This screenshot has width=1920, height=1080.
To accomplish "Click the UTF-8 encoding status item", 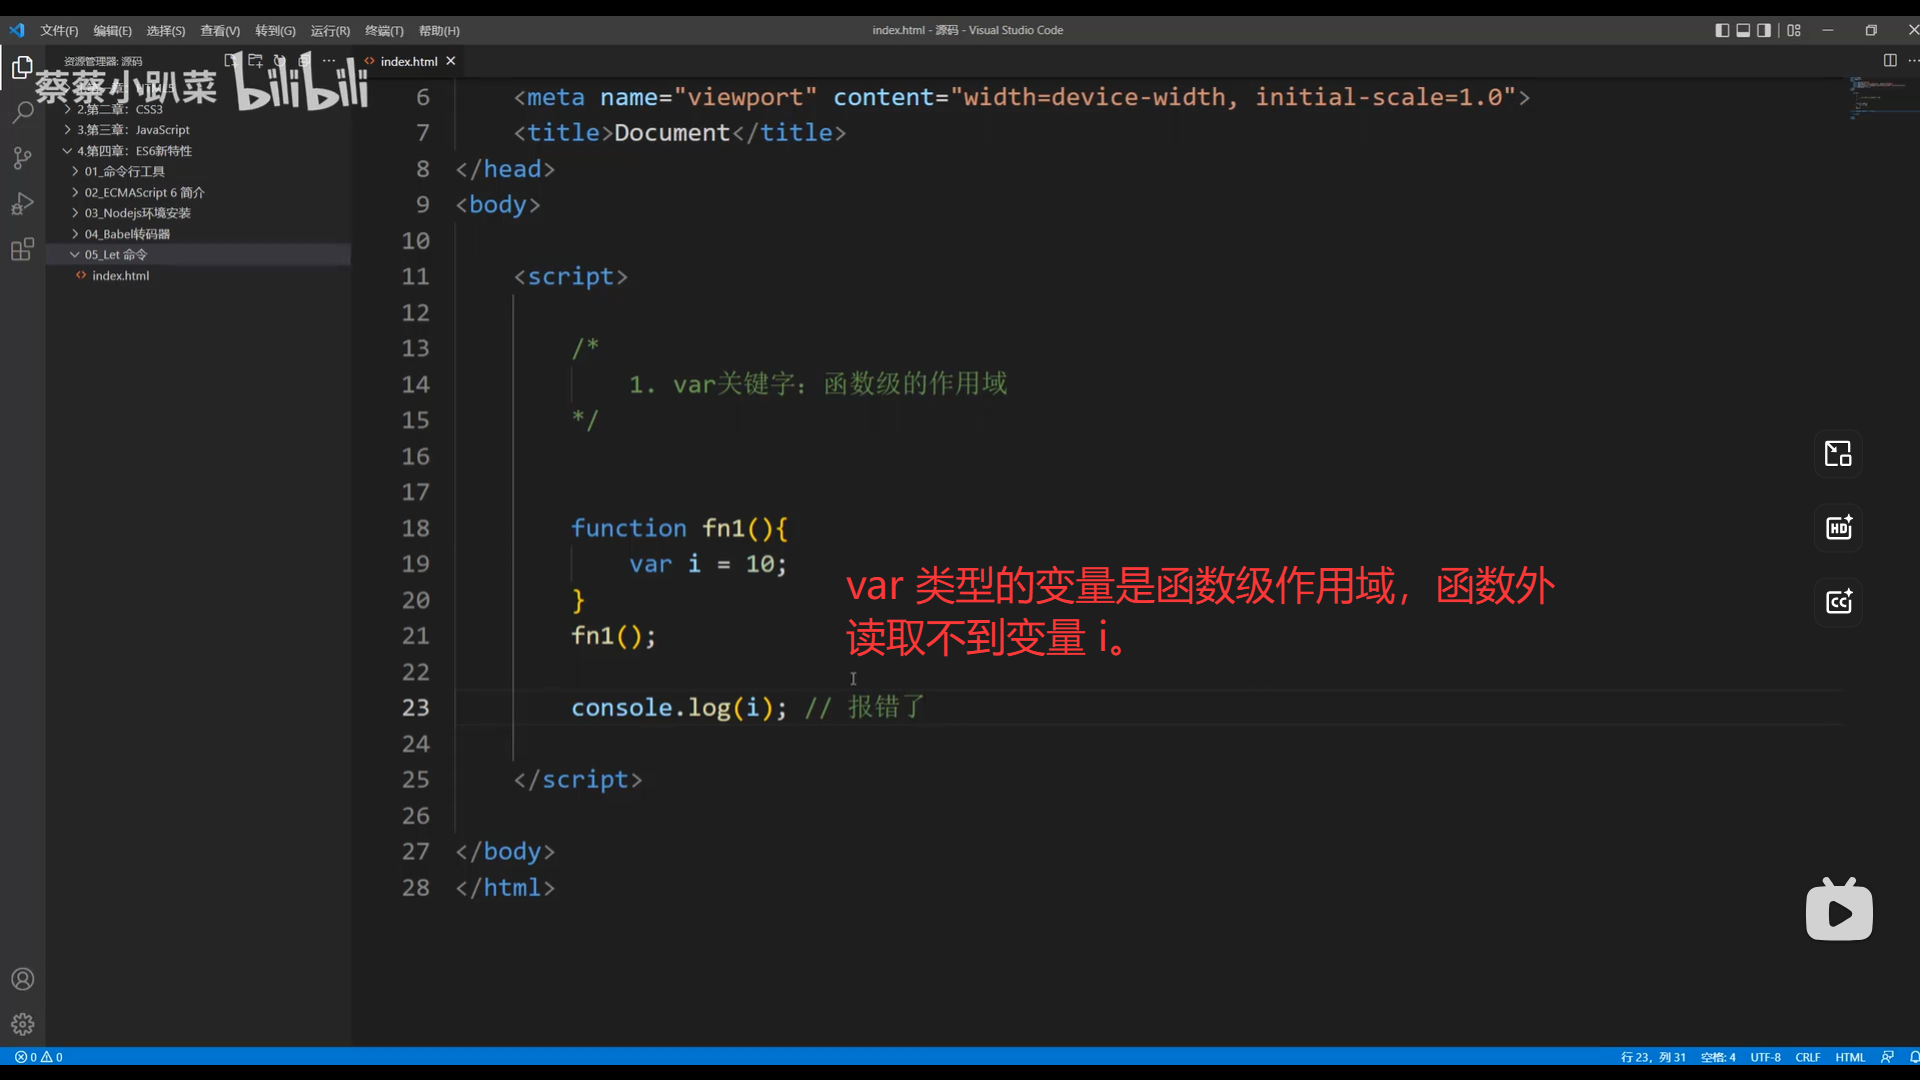I will coord(1765,1057).
